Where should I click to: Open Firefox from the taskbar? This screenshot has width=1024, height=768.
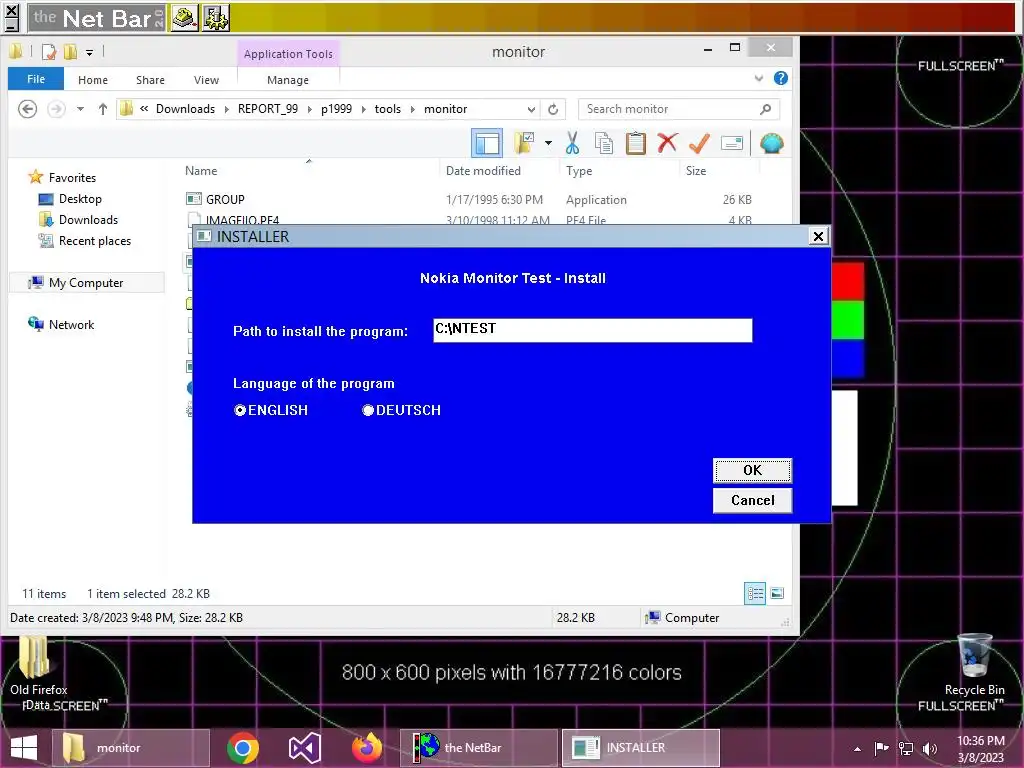(367, 748)
